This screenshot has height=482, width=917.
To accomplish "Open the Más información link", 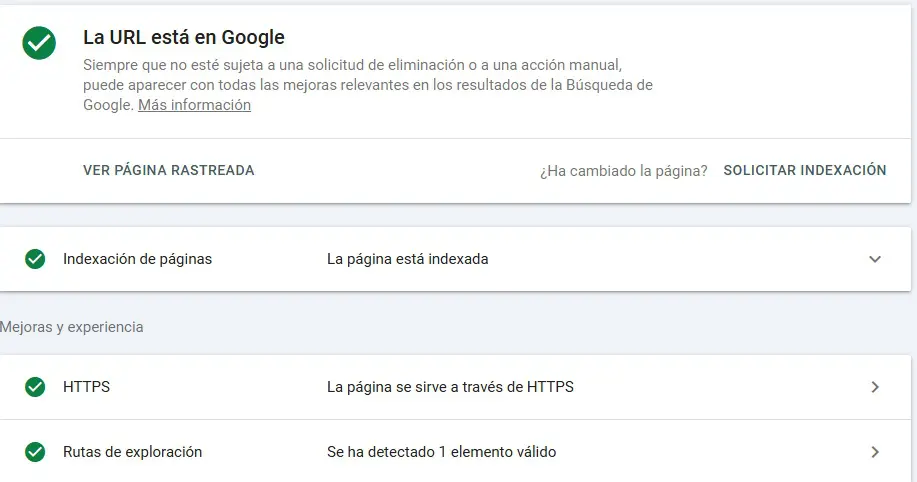I will tap(194, 105).
